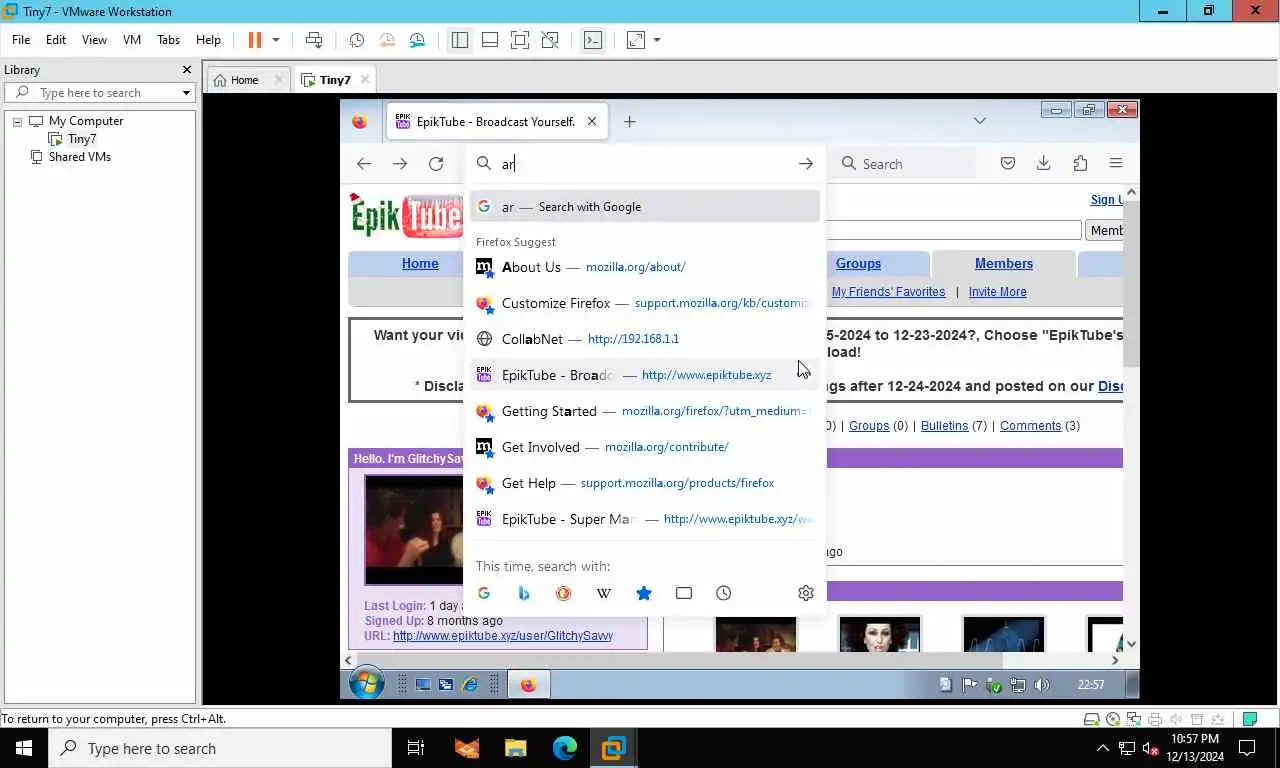Image resolution: width=1280 pixels, height=768 pixels.
Task: Open the Firefox extensions panel
Action: coord(1080,164)
